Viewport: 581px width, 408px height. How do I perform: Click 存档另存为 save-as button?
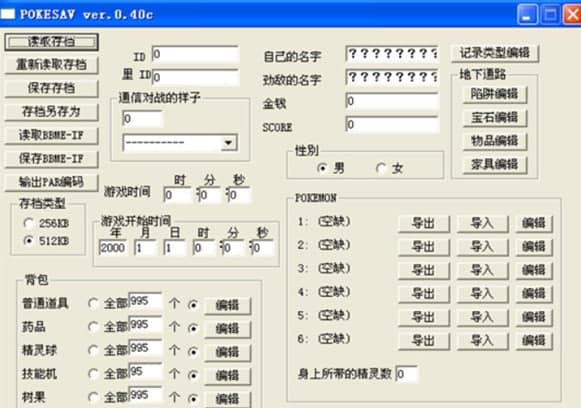(52, 112)
